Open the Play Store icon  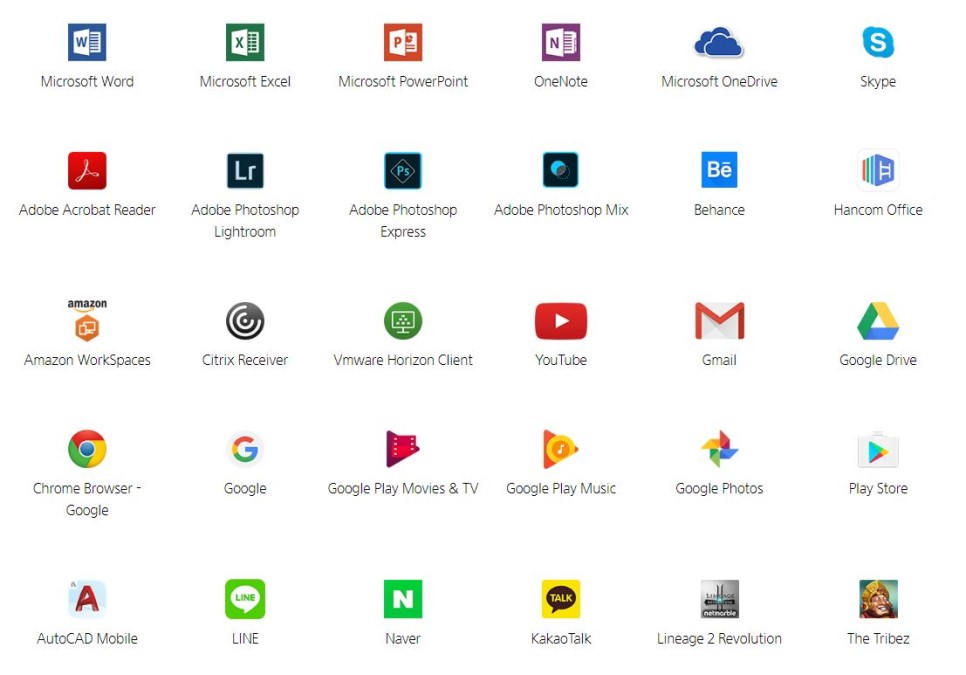coord(878,450)
